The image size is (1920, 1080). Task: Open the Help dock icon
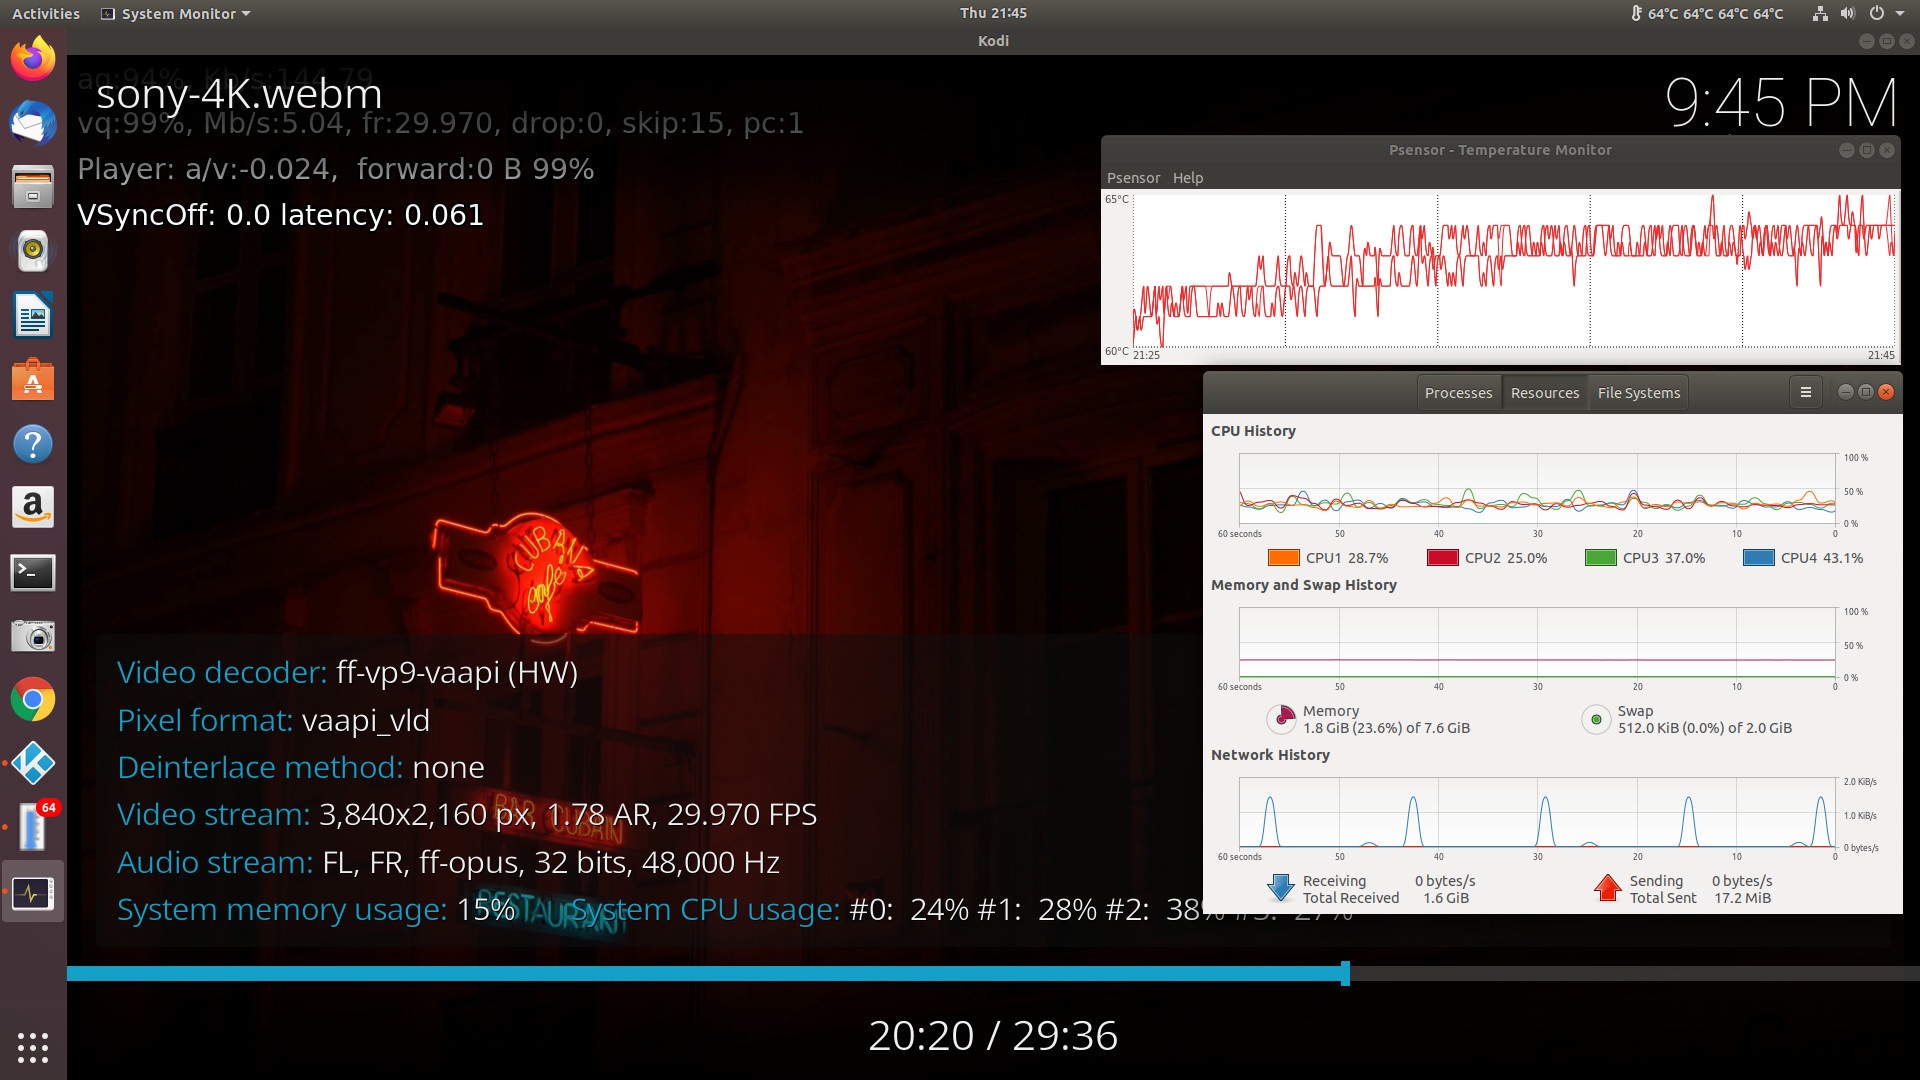click(33, 444)
